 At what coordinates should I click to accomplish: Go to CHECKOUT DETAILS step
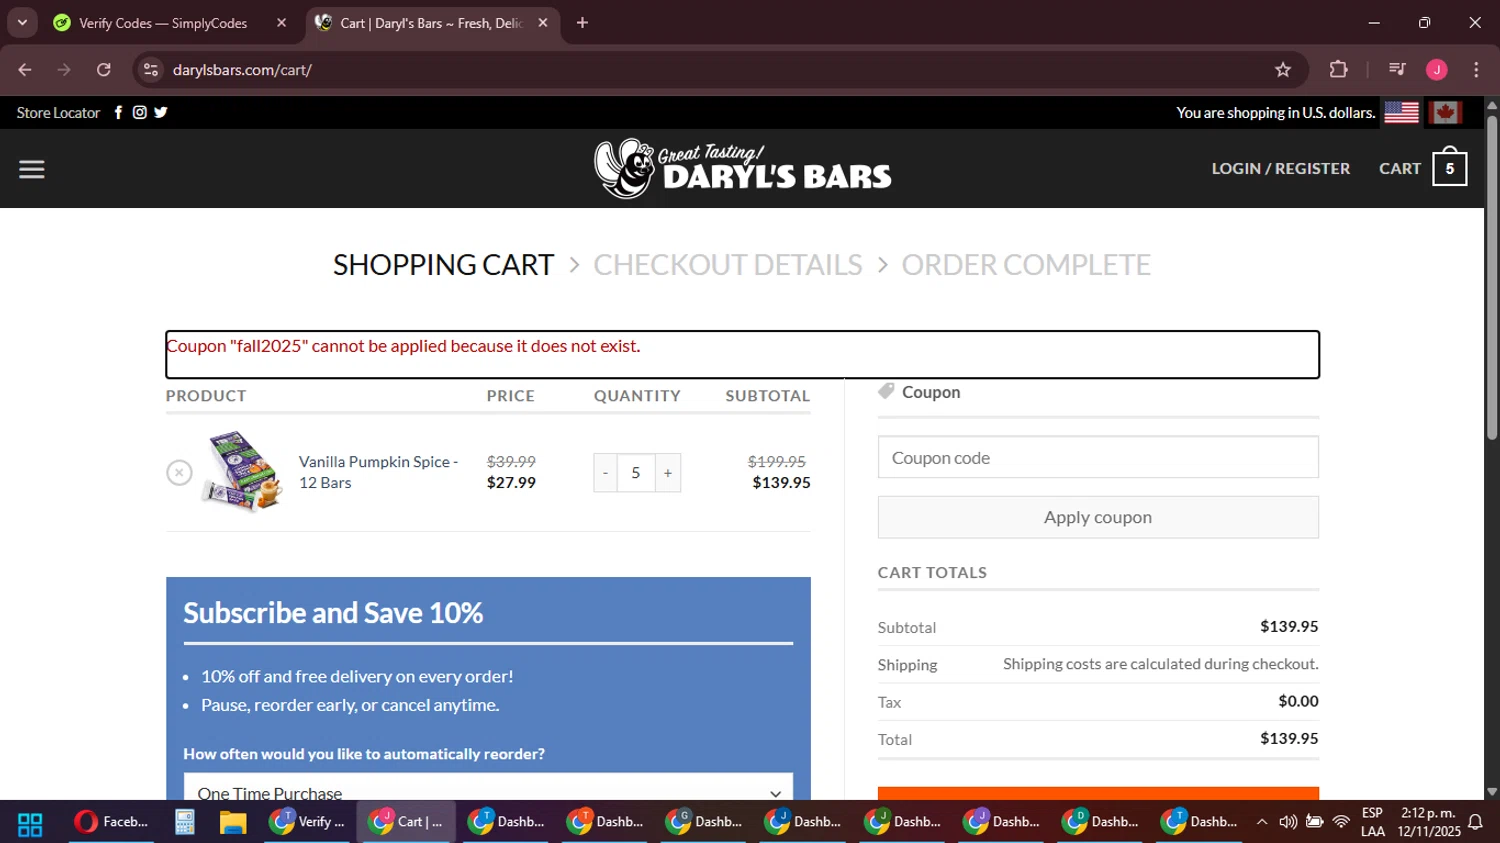pyautogui.click(x=727, y=265)
